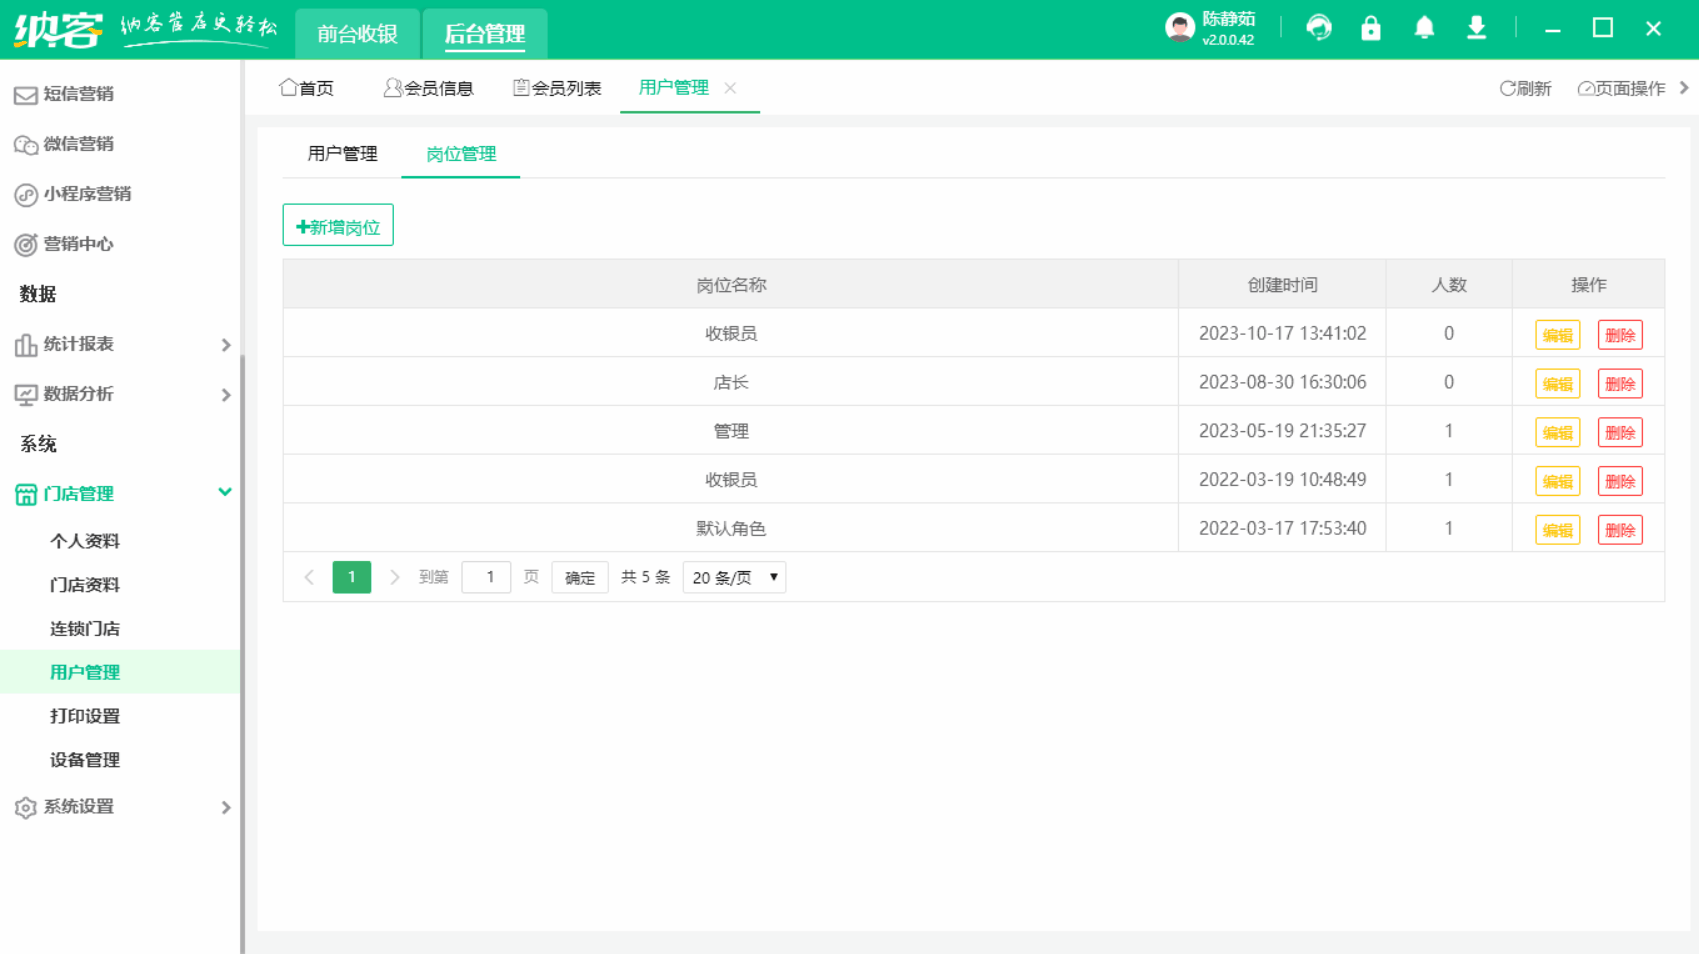The height and width of the screenshot is (954, 1699).
Task: Click the globe icon near the avatar
Action: tap(1319, 27)
